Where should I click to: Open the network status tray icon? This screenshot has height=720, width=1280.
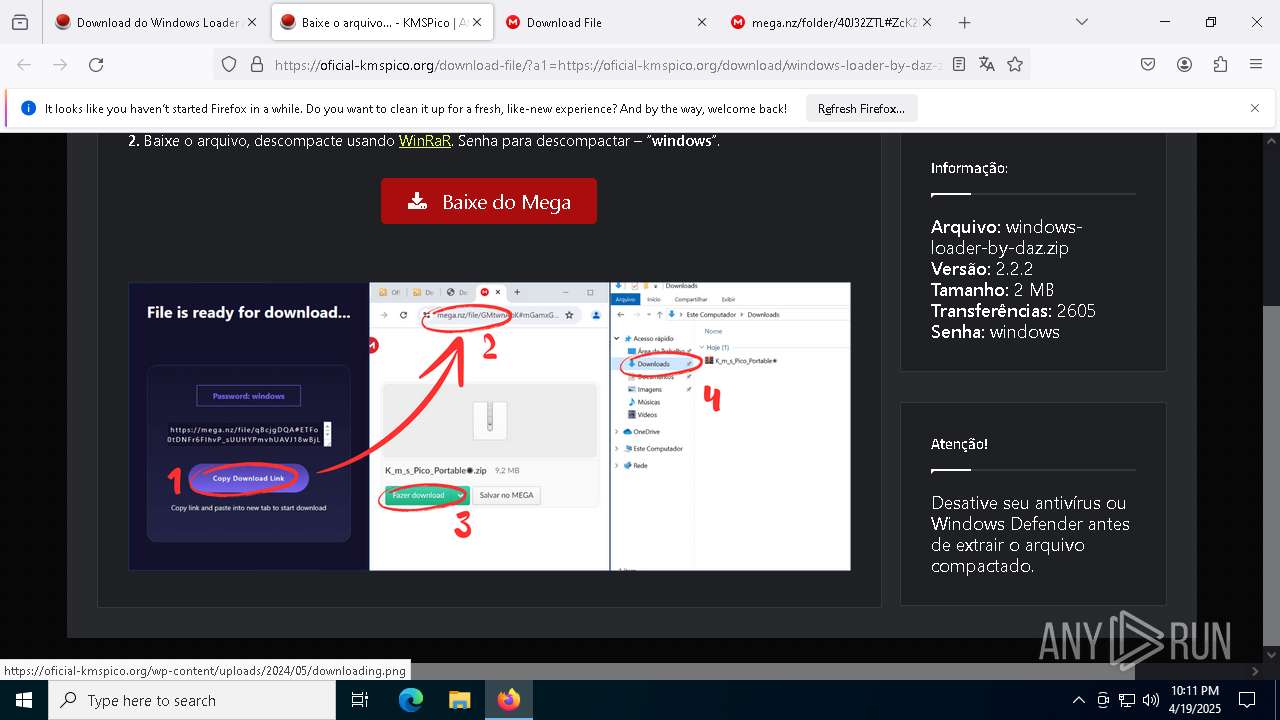click(x=1127, y=700)
